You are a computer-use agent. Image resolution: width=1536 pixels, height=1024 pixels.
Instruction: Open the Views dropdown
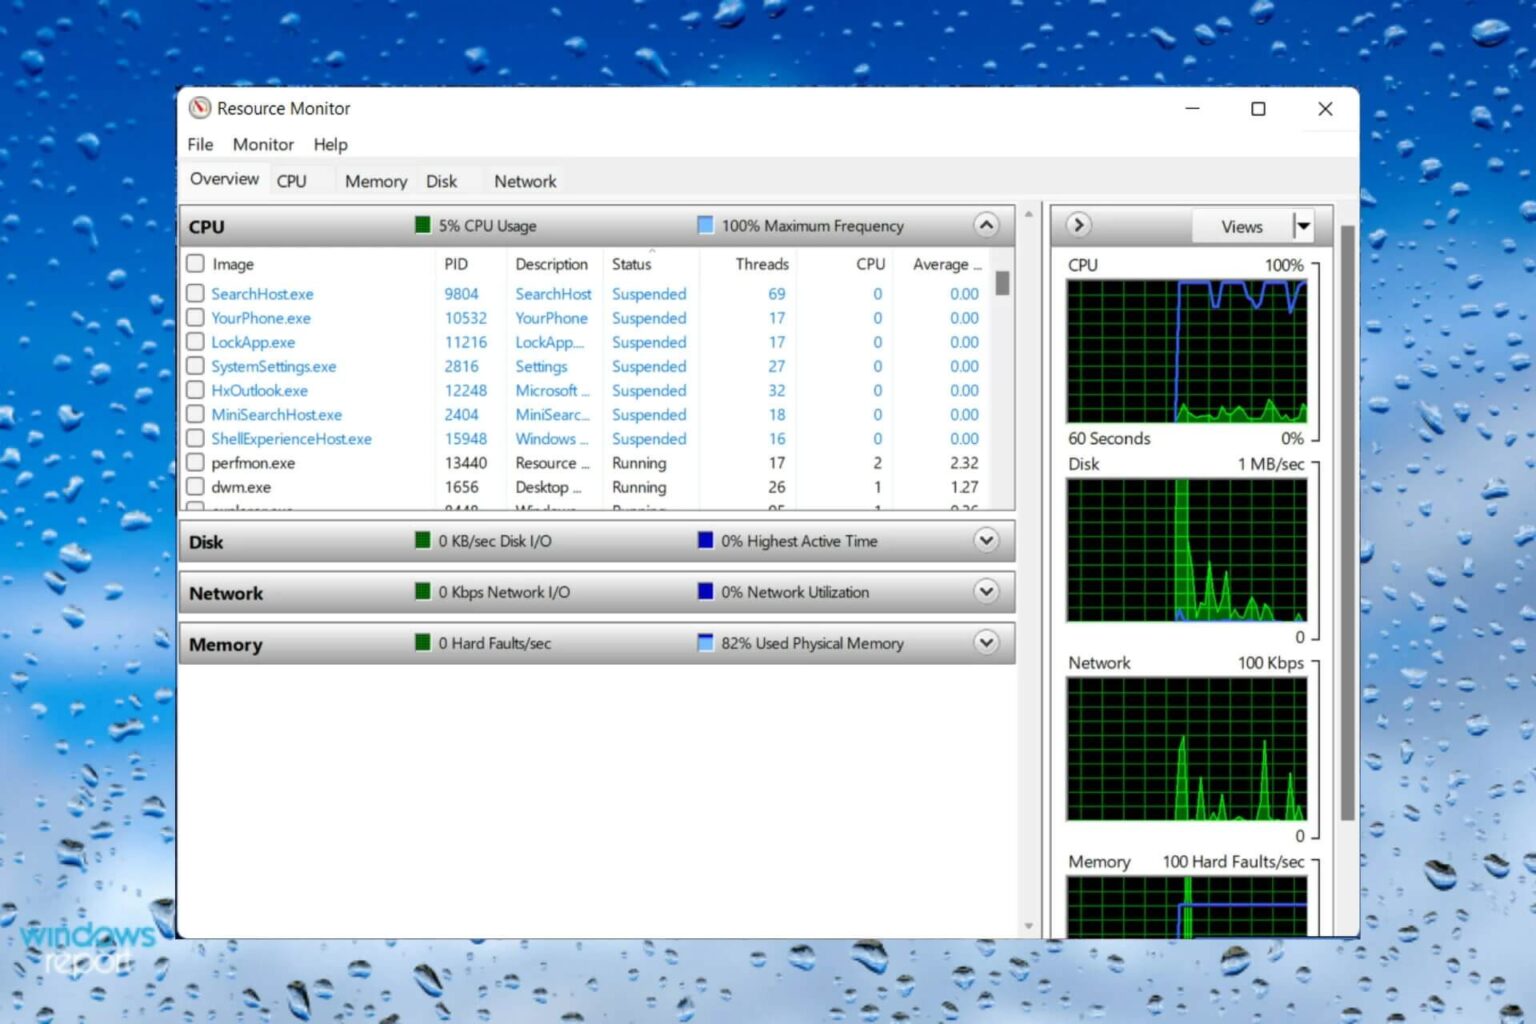1303,226
